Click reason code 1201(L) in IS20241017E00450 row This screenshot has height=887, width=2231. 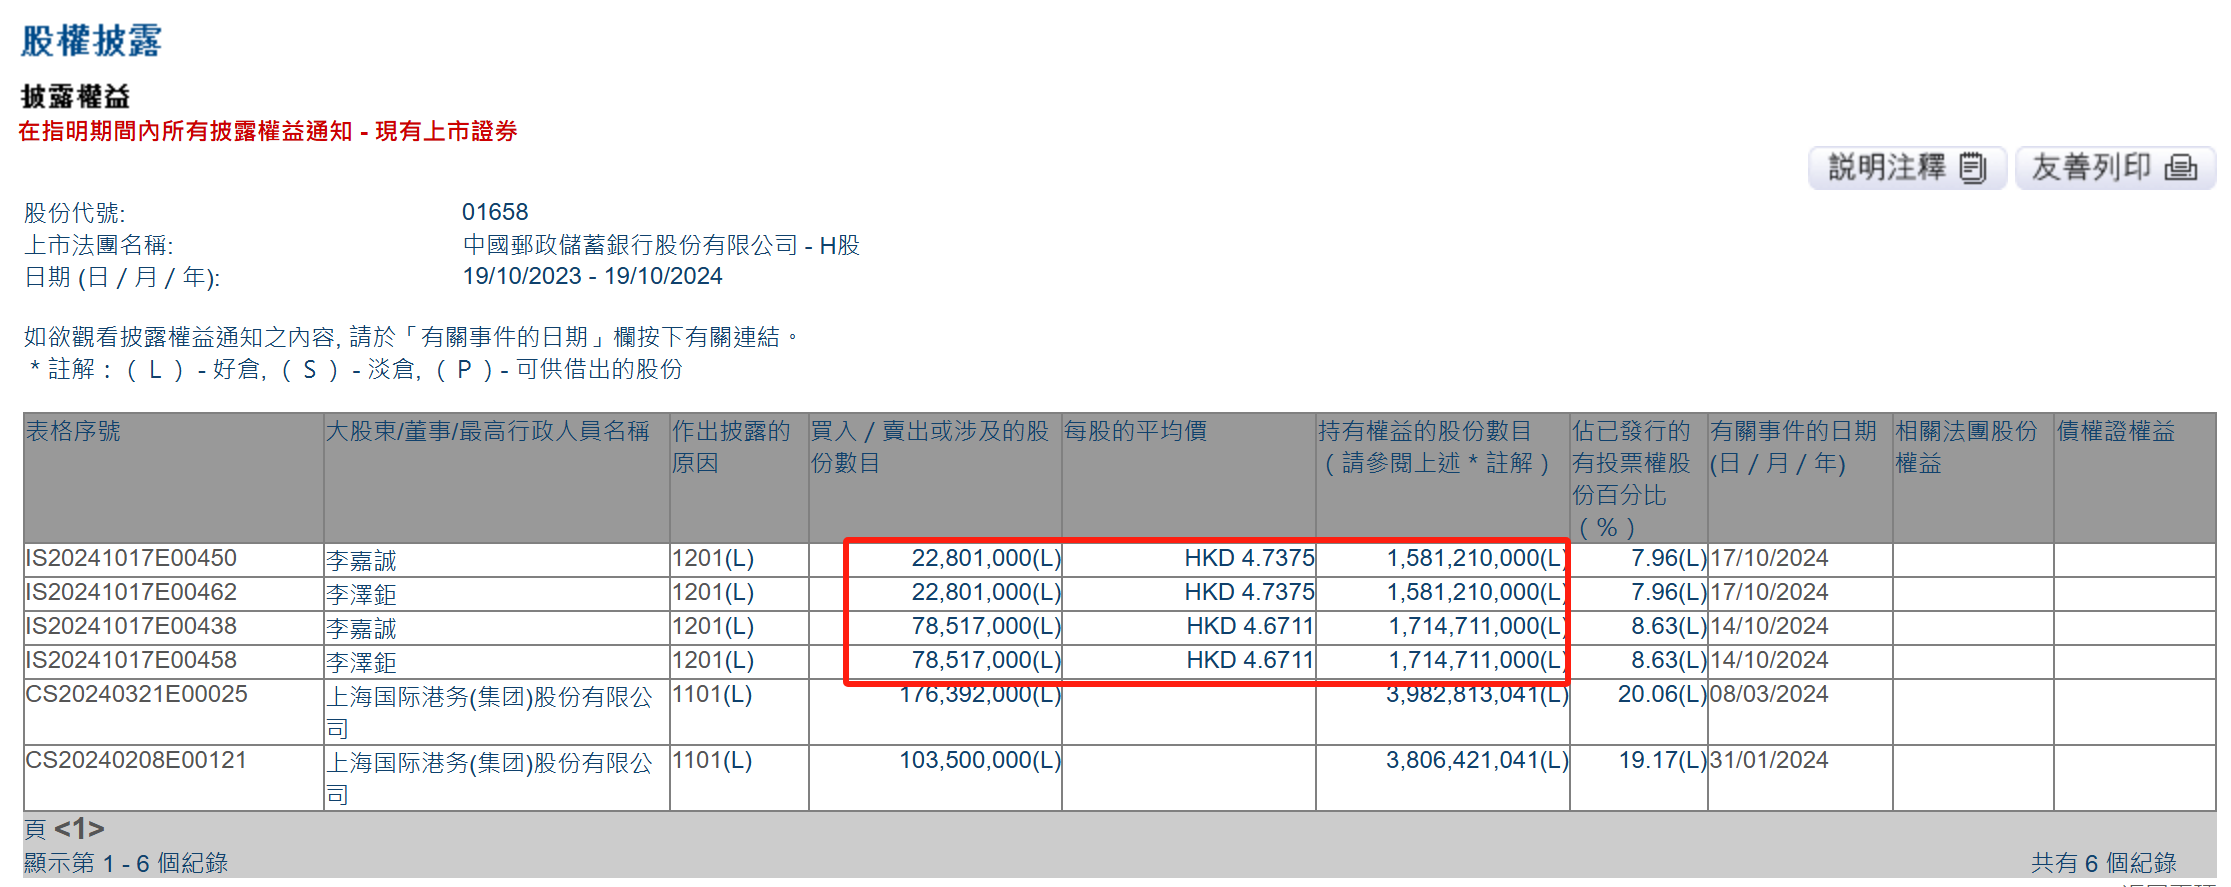713,558
